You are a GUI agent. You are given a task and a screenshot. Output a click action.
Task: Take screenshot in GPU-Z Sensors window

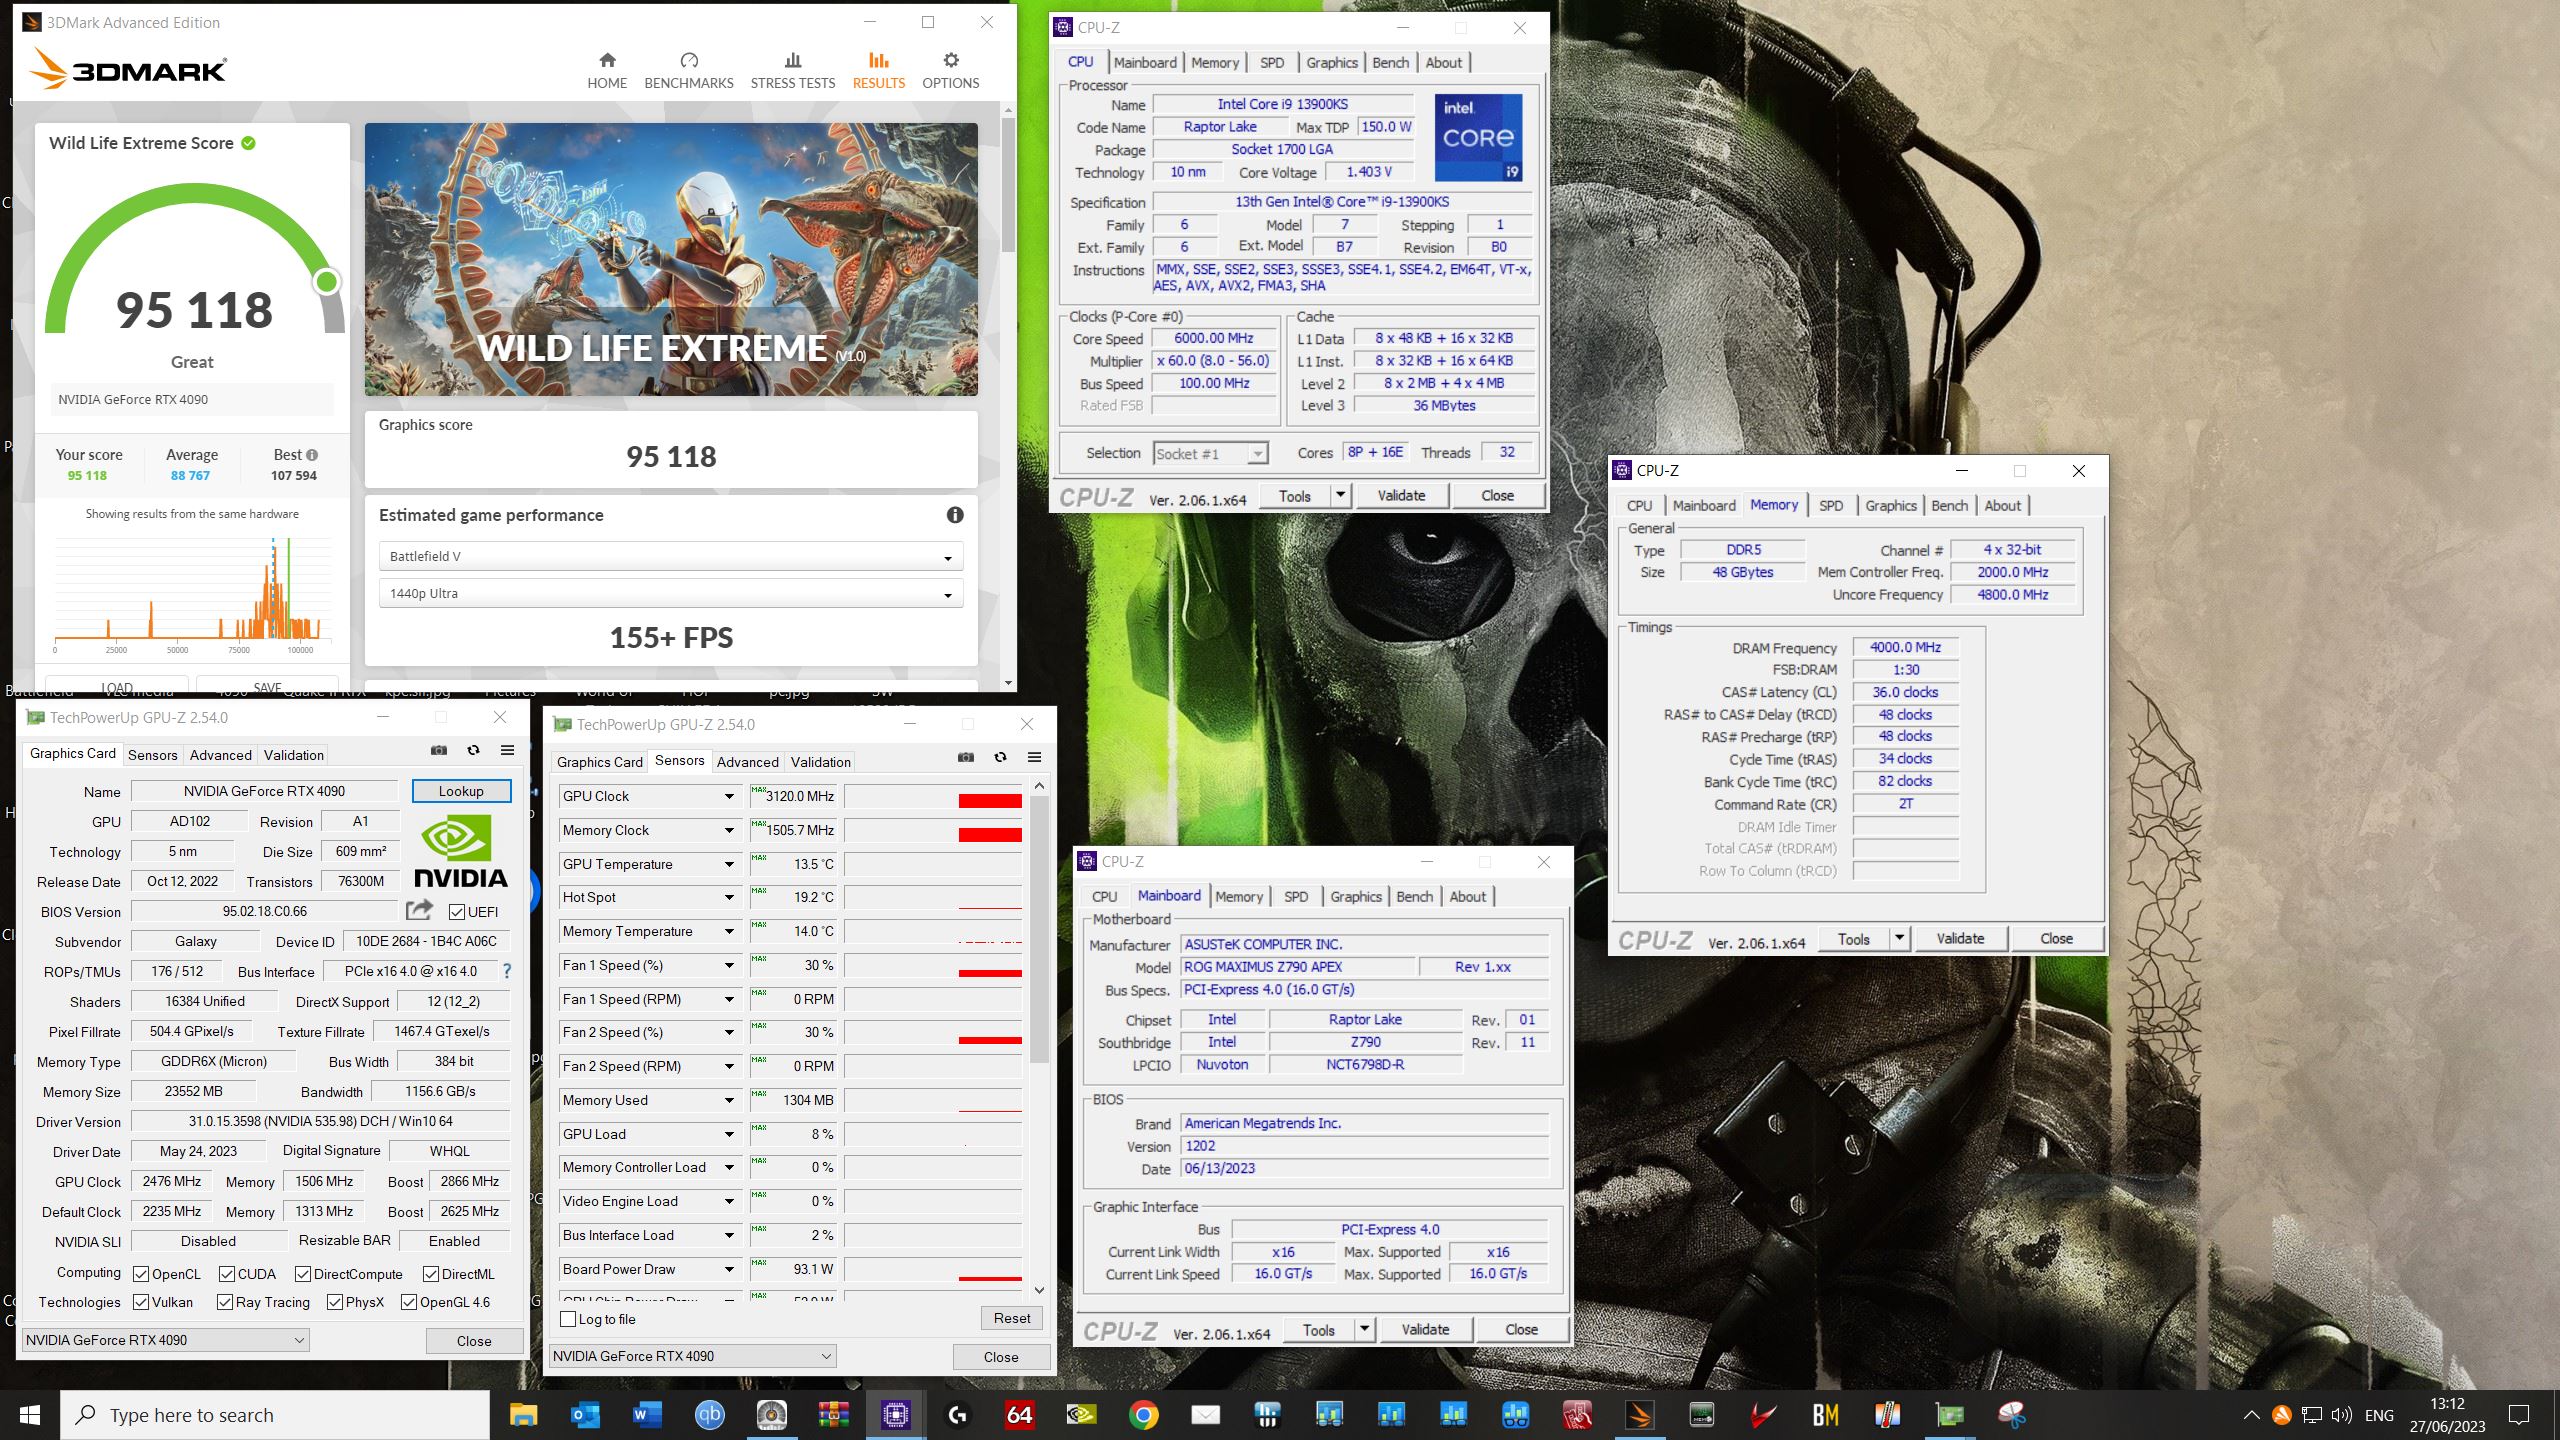[966, 757]
